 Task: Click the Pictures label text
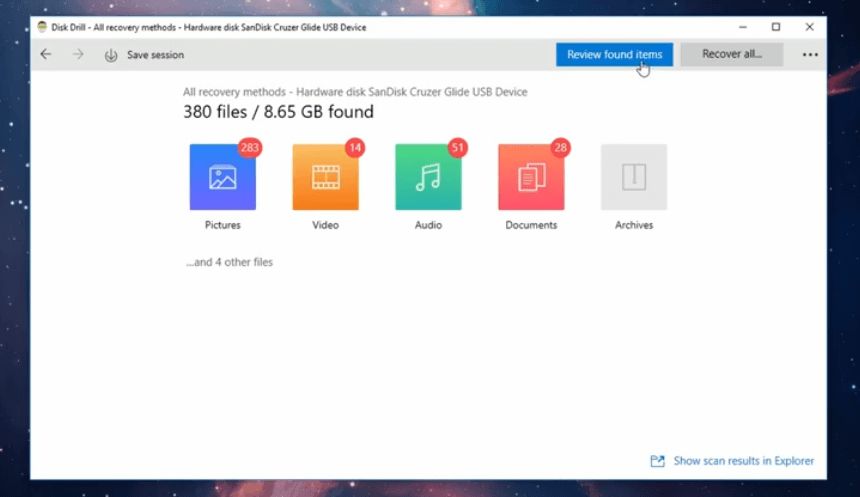pos(222,225)
